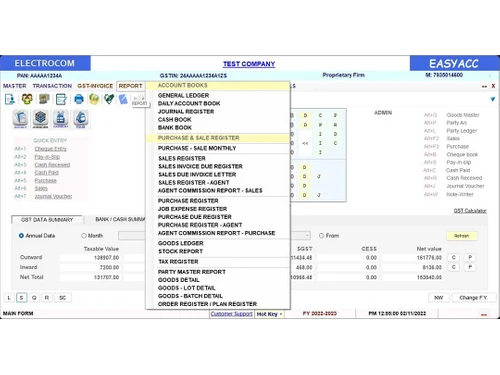This screenshot has height=375, width=500.
Task: Click the REPORT menu
Action: coord(131,86)
